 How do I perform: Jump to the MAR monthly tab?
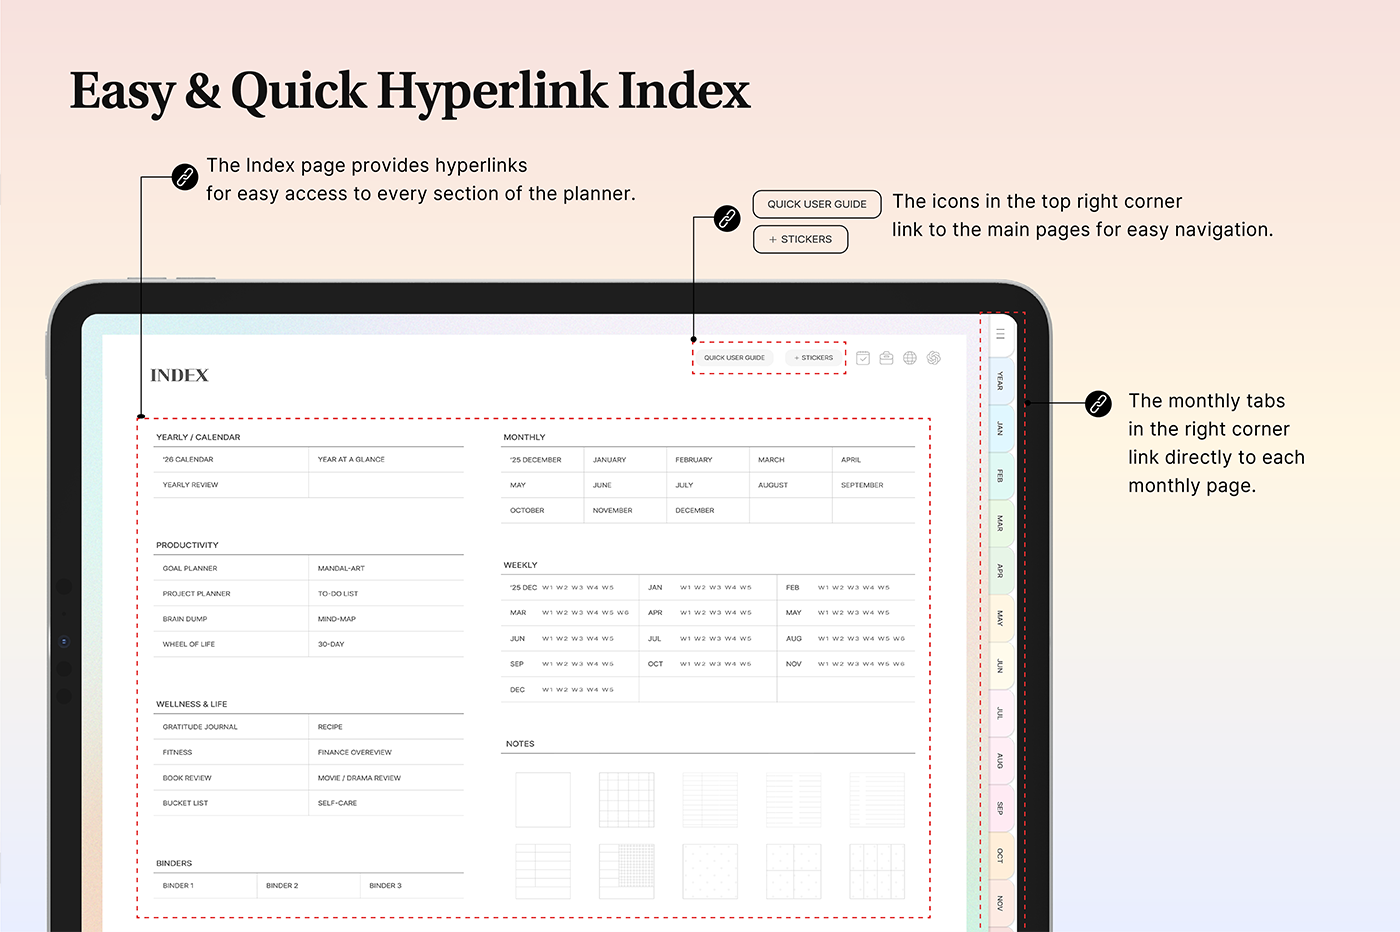[1000, 523]
